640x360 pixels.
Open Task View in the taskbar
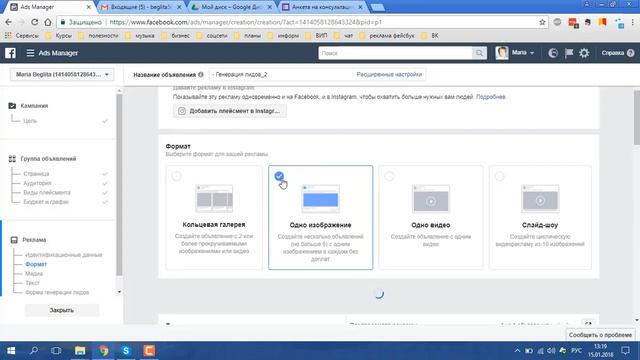[56, 351]
